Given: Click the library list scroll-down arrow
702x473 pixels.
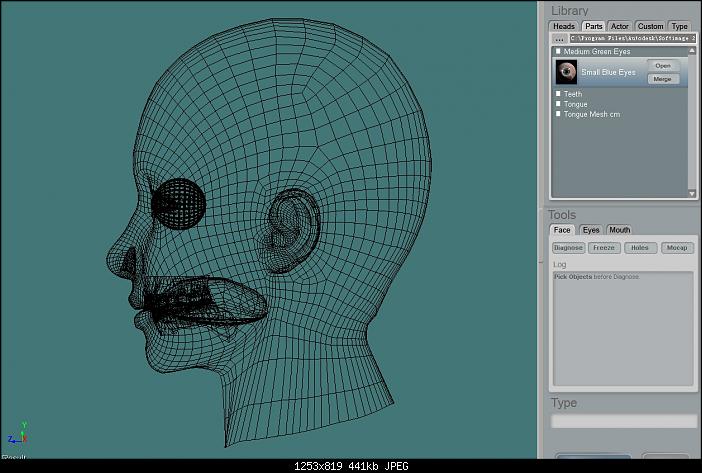Looking at the screenshot, I should [692, 193].
